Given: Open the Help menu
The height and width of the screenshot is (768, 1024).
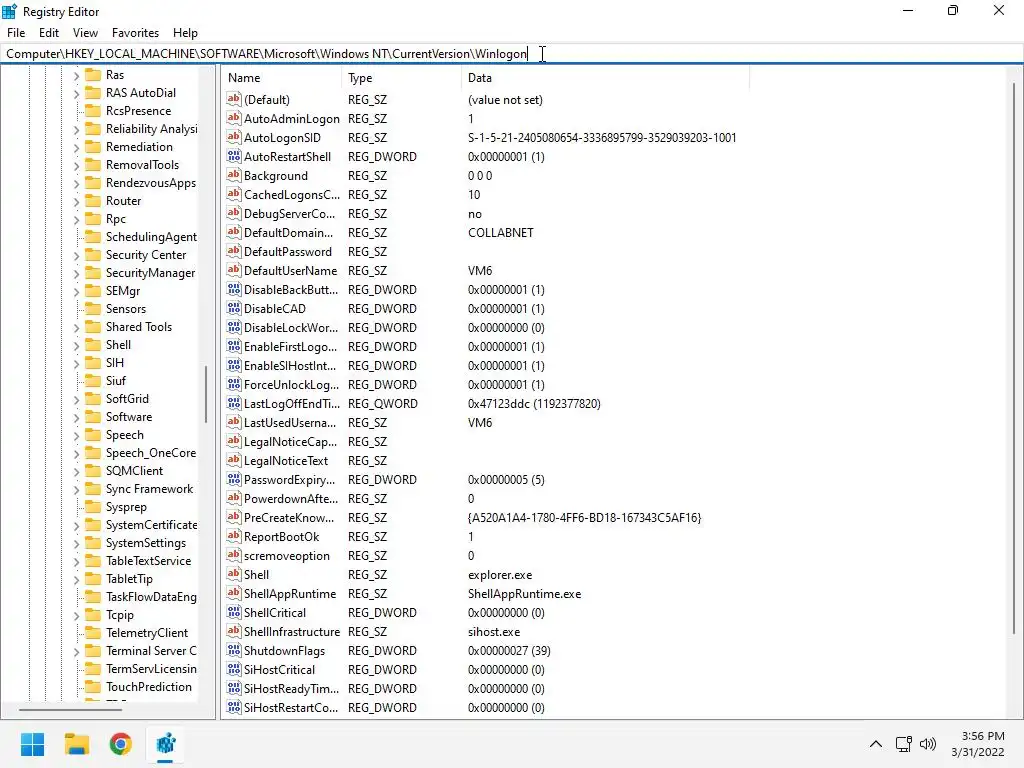Looking at the screenshot, I should pos(185,33).
